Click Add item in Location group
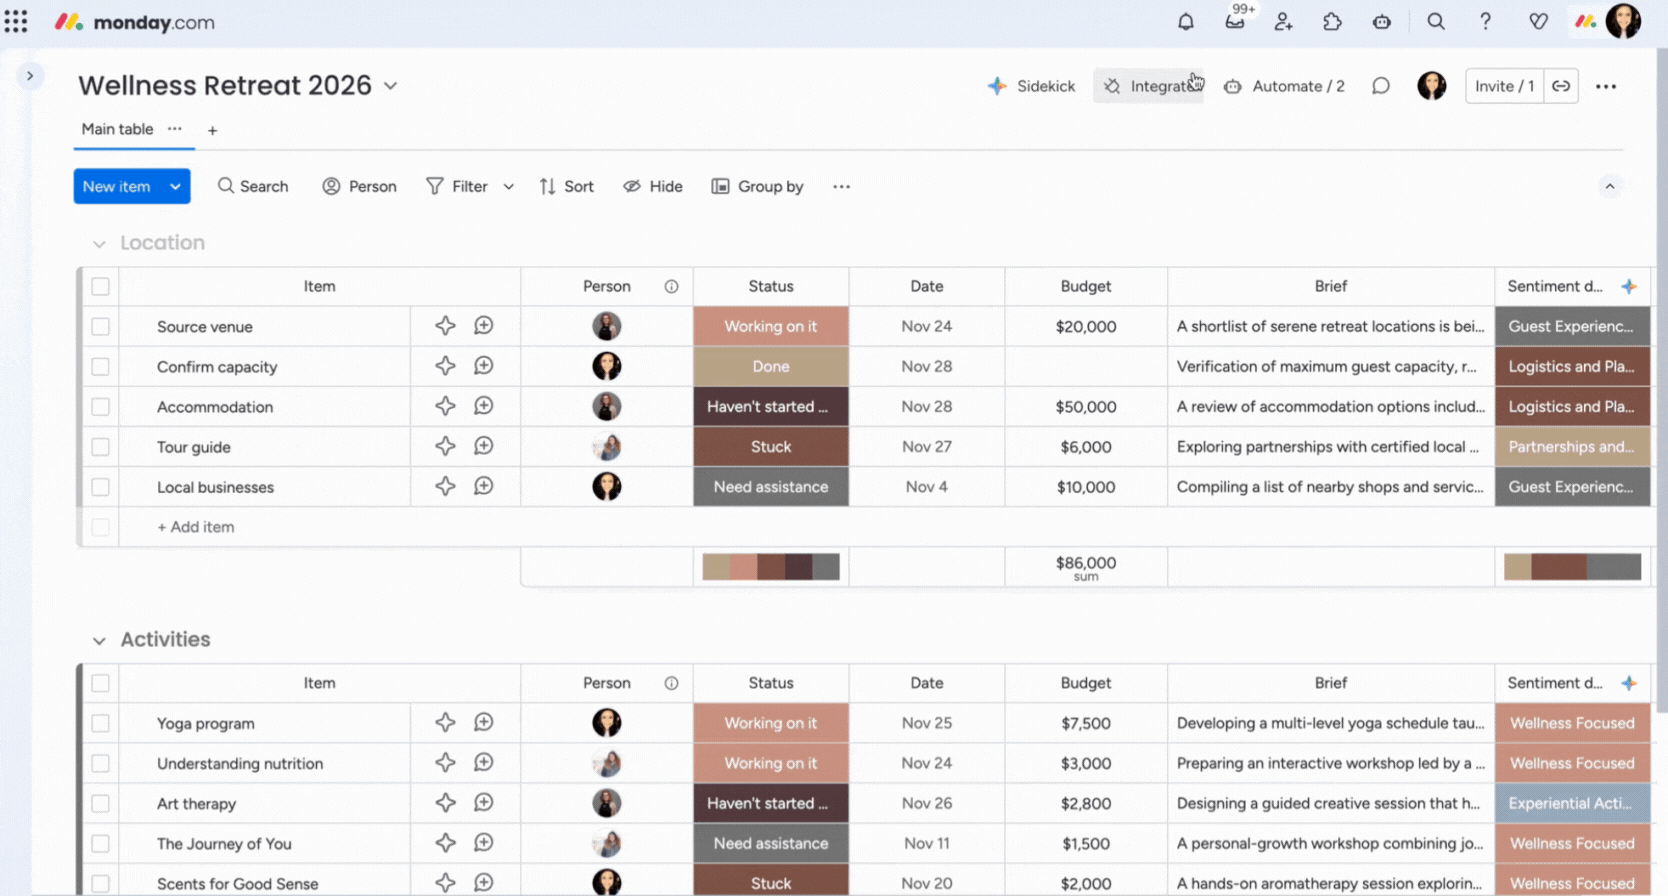This screenshot has height=896, width=1668. point(195,527)
